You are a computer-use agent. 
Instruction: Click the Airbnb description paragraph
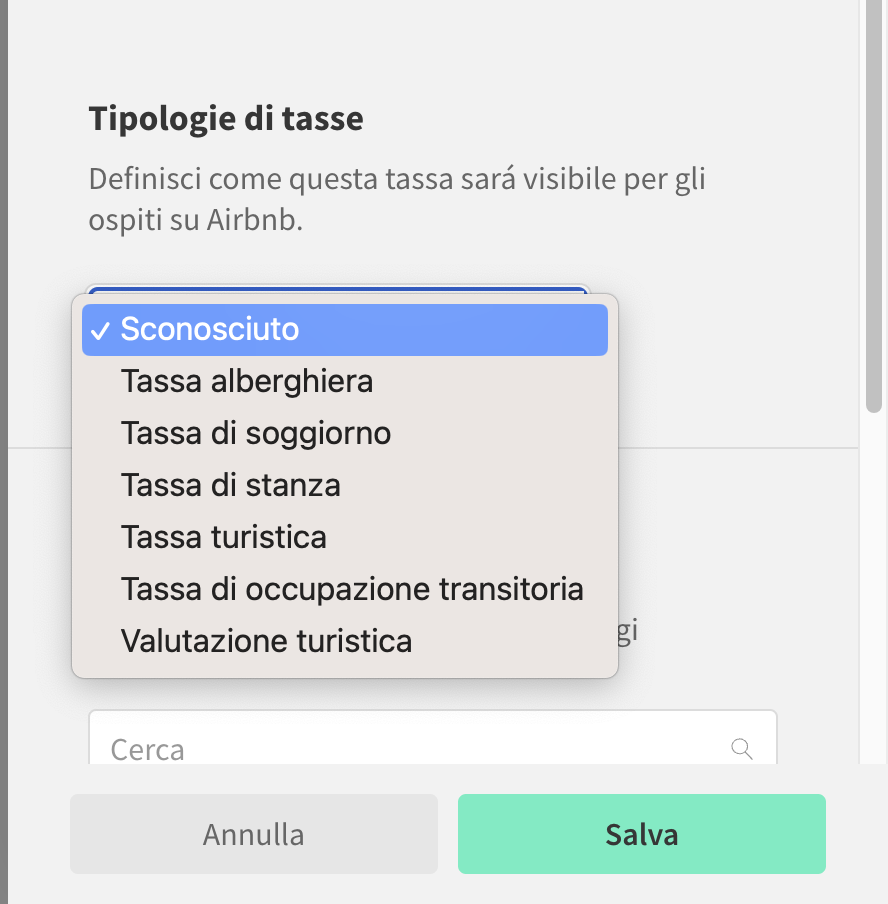(x=397, y=199)
